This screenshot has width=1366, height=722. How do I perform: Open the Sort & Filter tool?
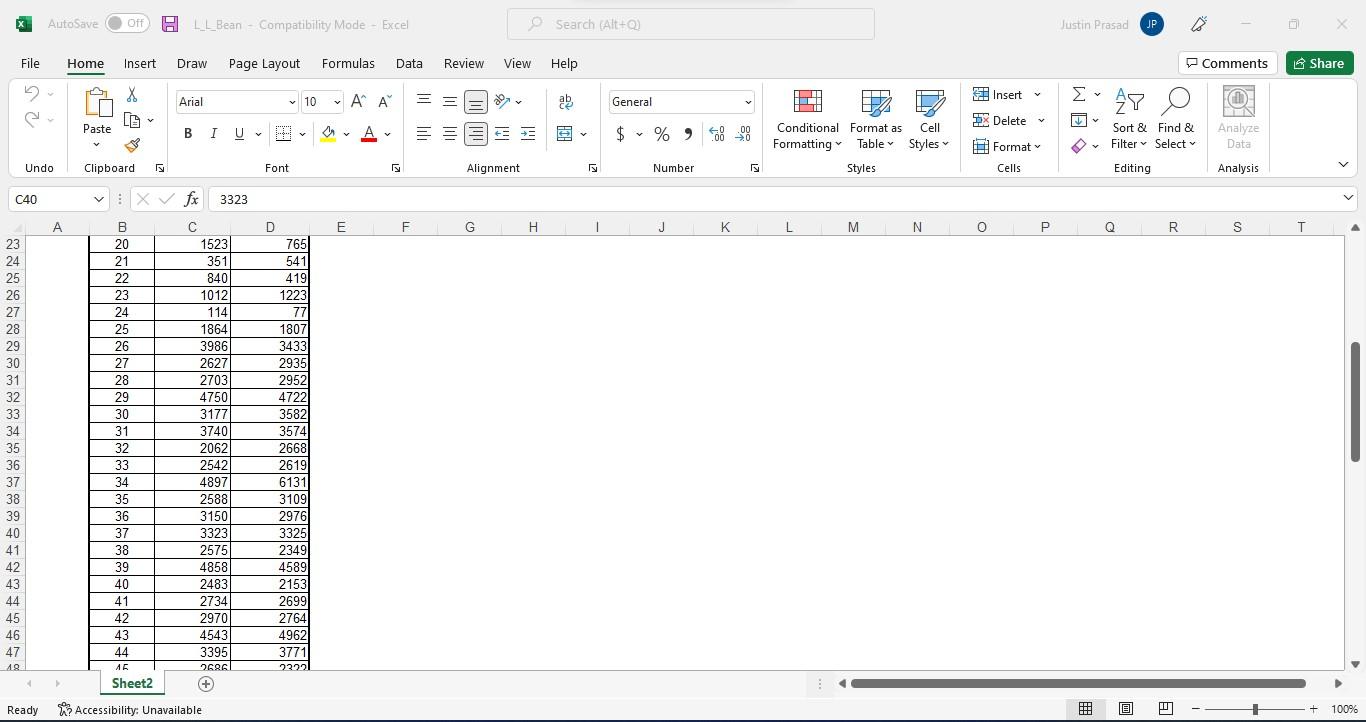(1129, 119)
